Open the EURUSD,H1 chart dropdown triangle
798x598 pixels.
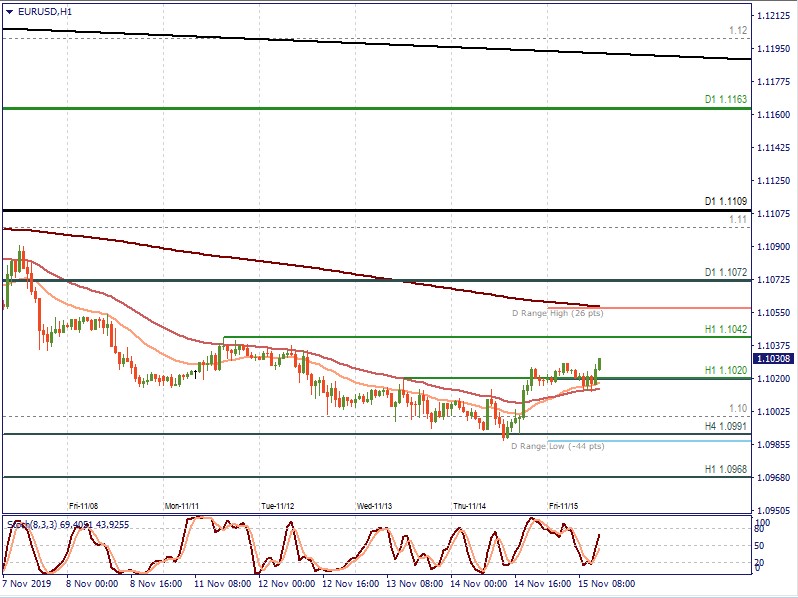[10, 12]
